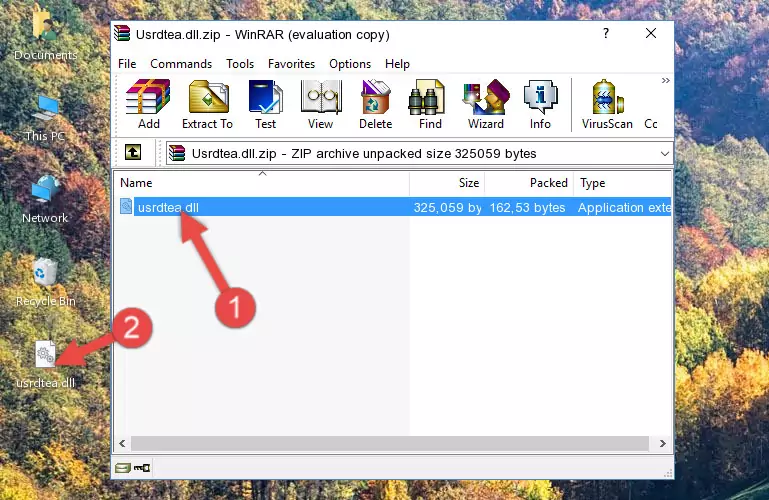The width and height of the screenshot is (769, 500).
Task: Open the View file tool
Action: 321,104
